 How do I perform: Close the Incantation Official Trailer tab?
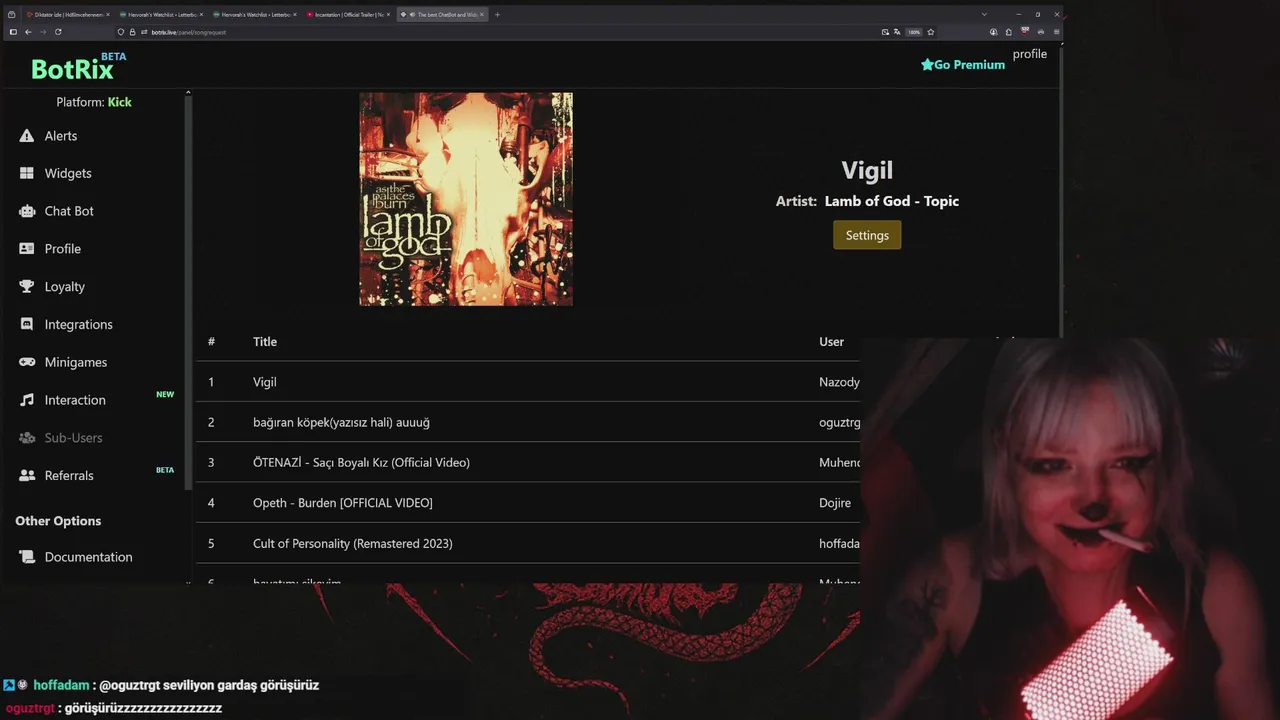pos(387,15)
